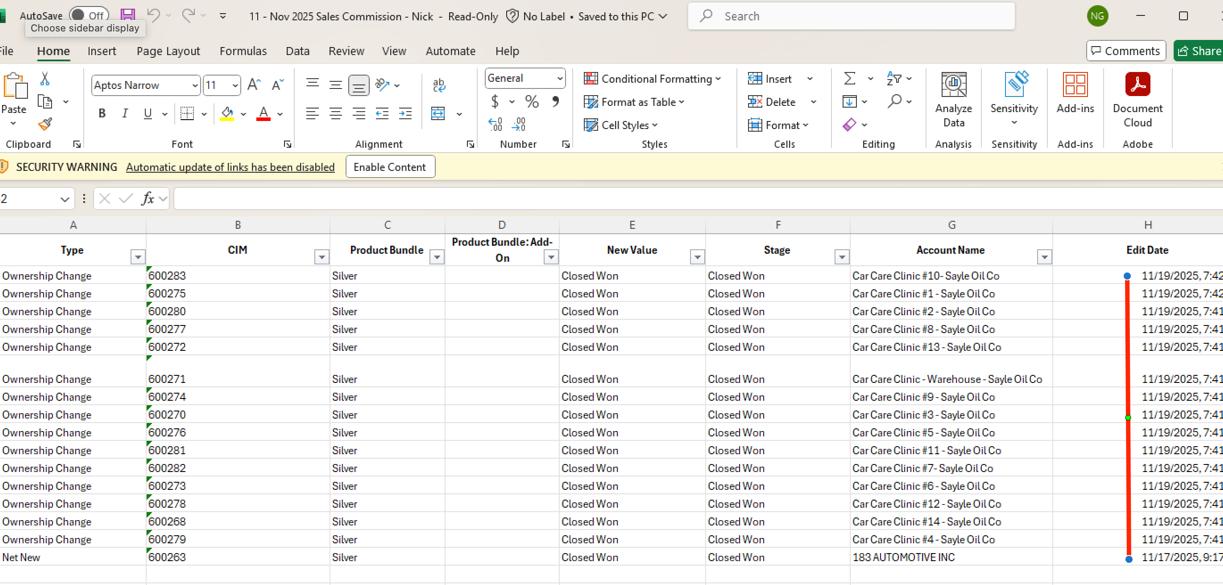Open Product Bundle column filter
This screenshot has width=1223, height=585.
(x=436, y=257)
